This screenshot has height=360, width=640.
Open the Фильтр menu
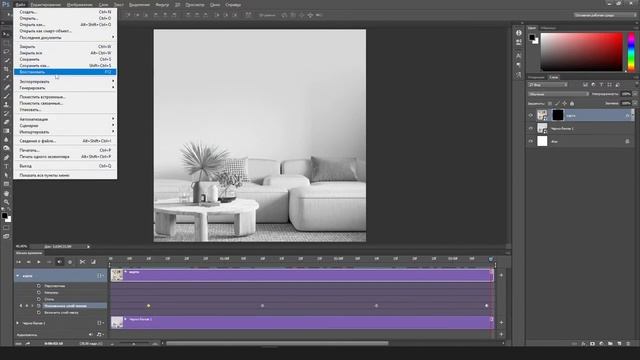[x=162, y=5]
